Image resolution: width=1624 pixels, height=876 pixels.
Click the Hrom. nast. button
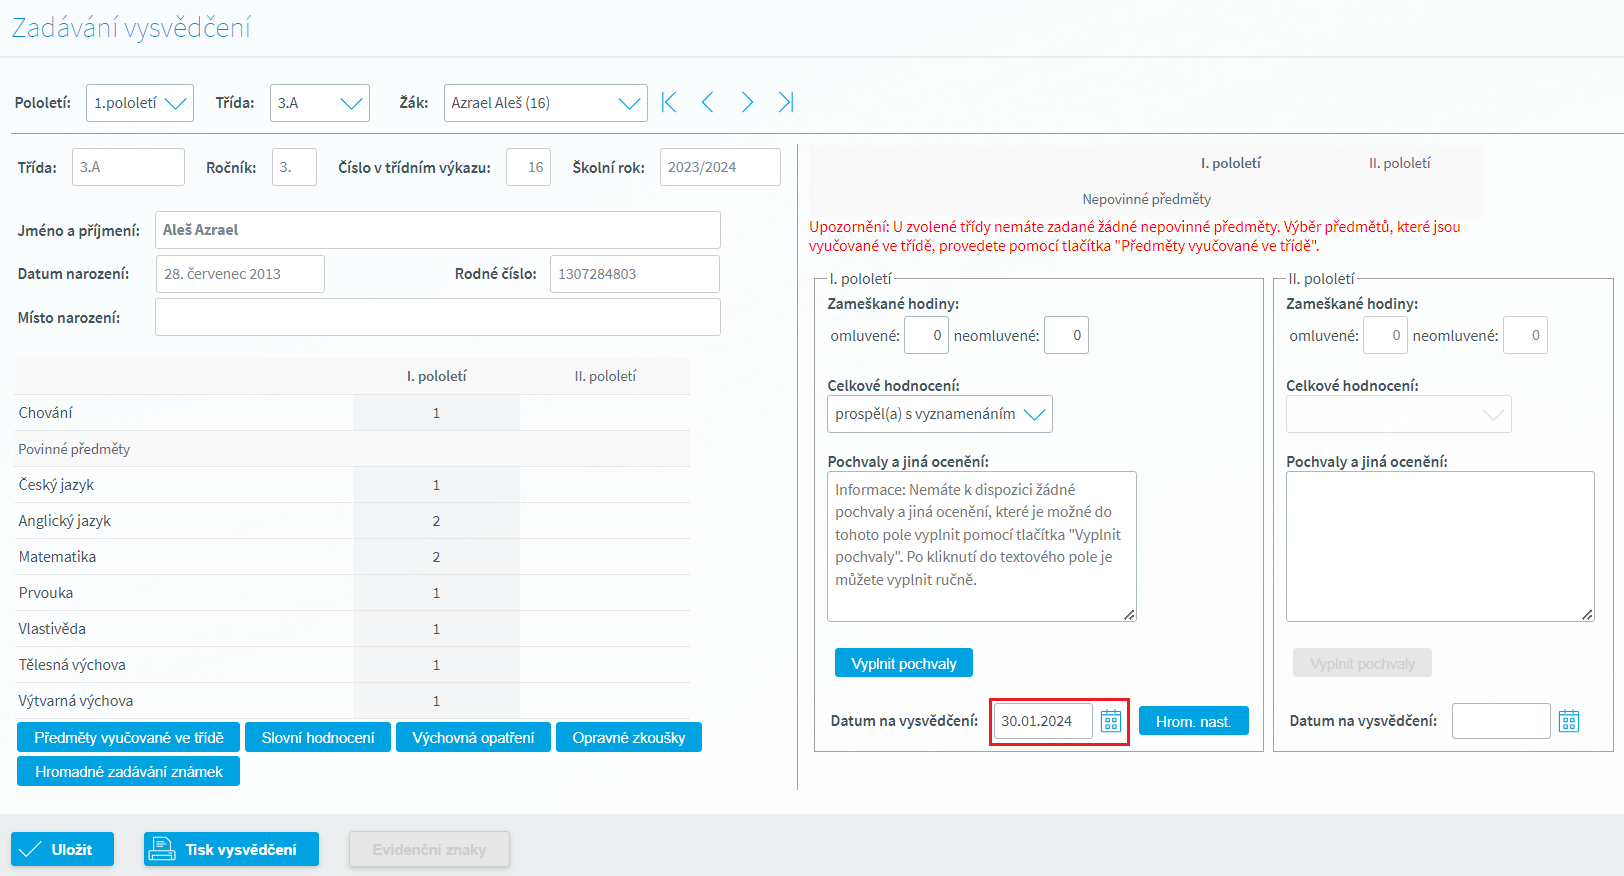(x=1194, y=721)
